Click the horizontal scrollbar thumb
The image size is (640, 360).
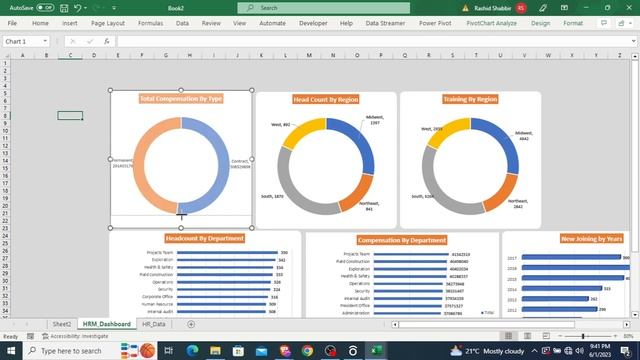point(487,324)
